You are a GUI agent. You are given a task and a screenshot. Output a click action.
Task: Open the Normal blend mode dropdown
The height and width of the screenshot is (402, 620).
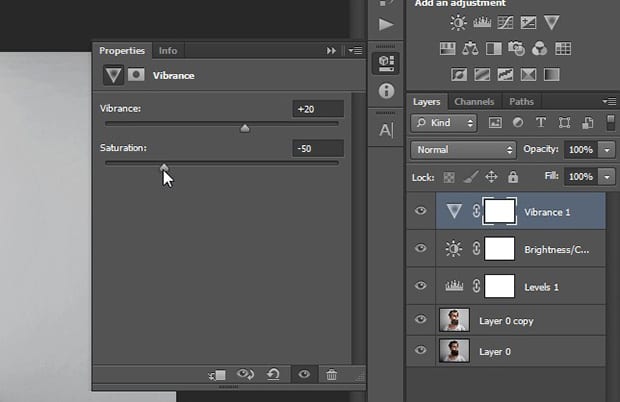click(x=463, y=150)
